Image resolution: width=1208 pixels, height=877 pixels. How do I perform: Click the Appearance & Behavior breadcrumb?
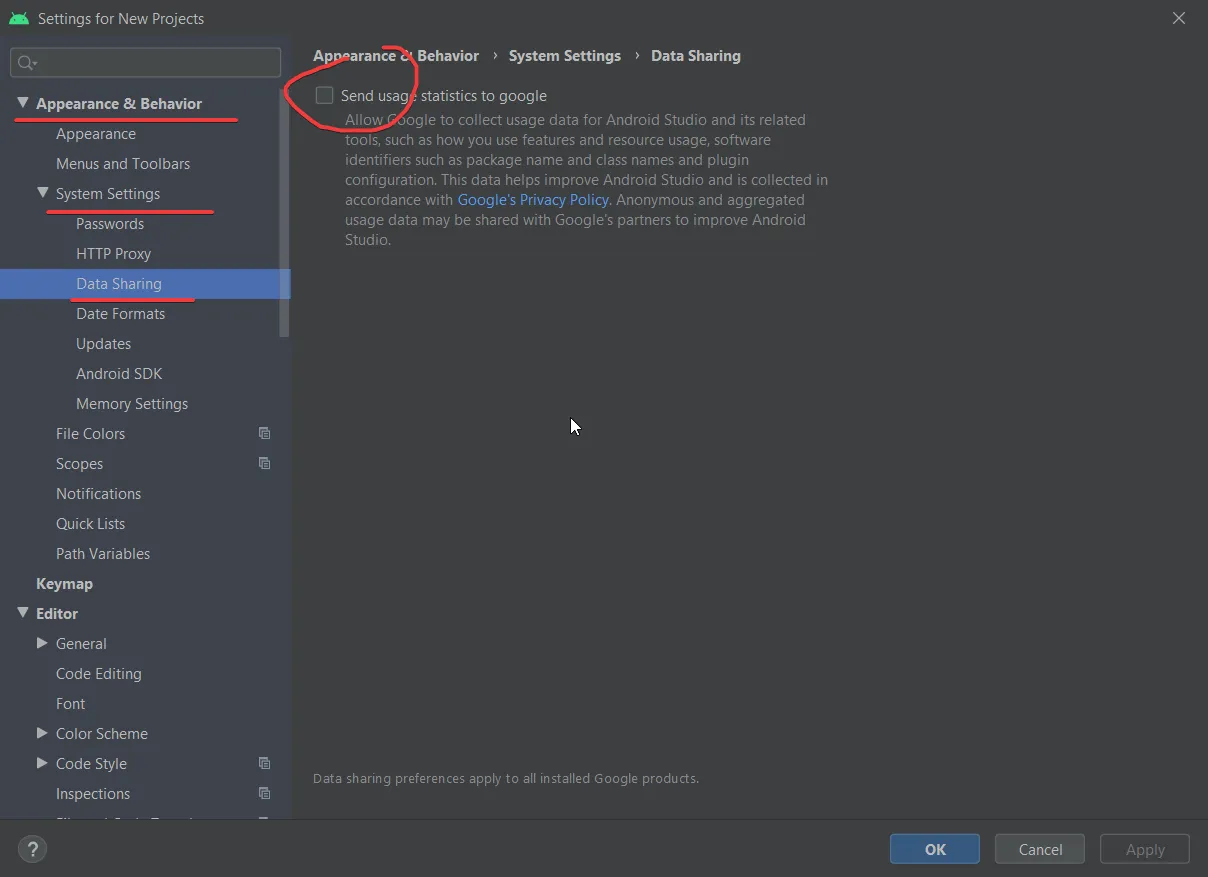coord(396,56)
